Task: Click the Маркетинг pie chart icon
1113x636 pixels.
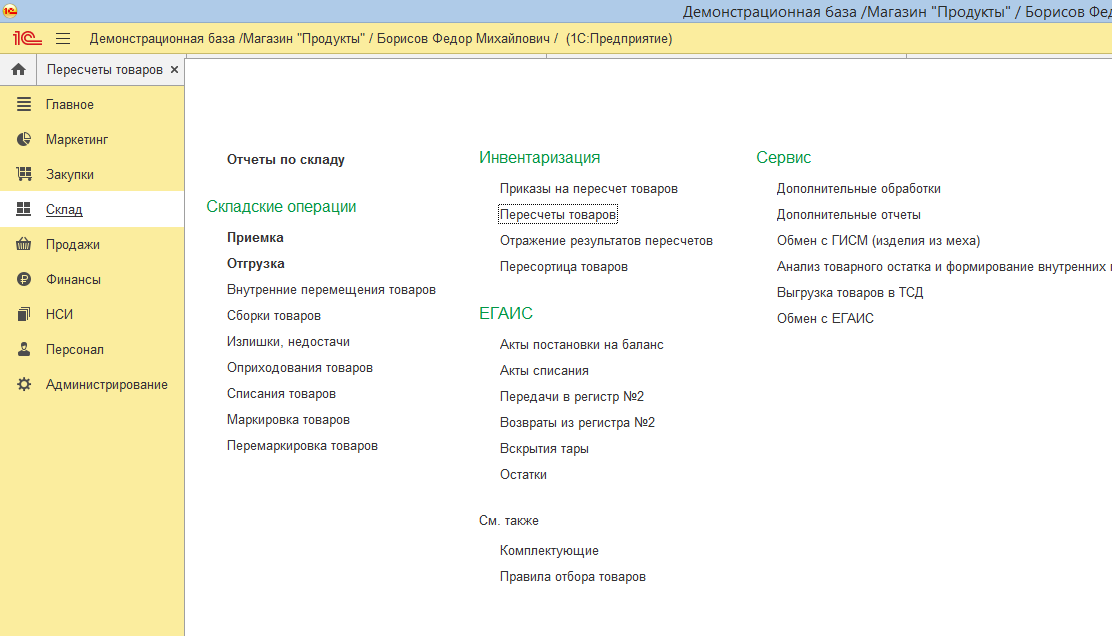Action: pyautogui.click(x=24, y=139)
